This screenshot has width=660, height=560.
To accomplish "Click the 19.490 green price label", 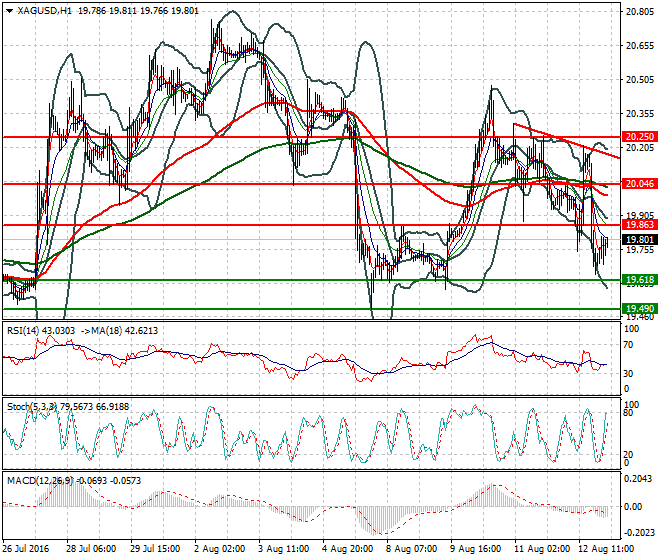I will [x=638, y=309].
